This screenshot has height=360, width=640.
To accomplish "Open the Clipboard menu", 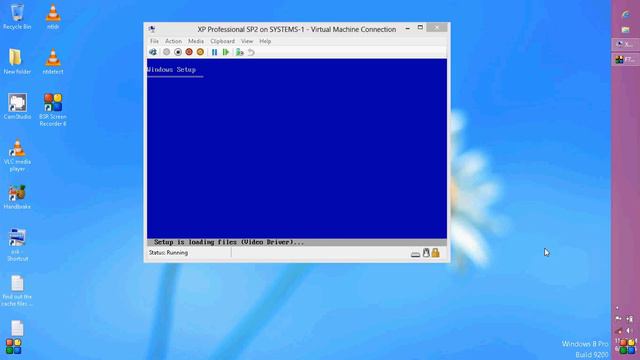I will click(222, 41).
